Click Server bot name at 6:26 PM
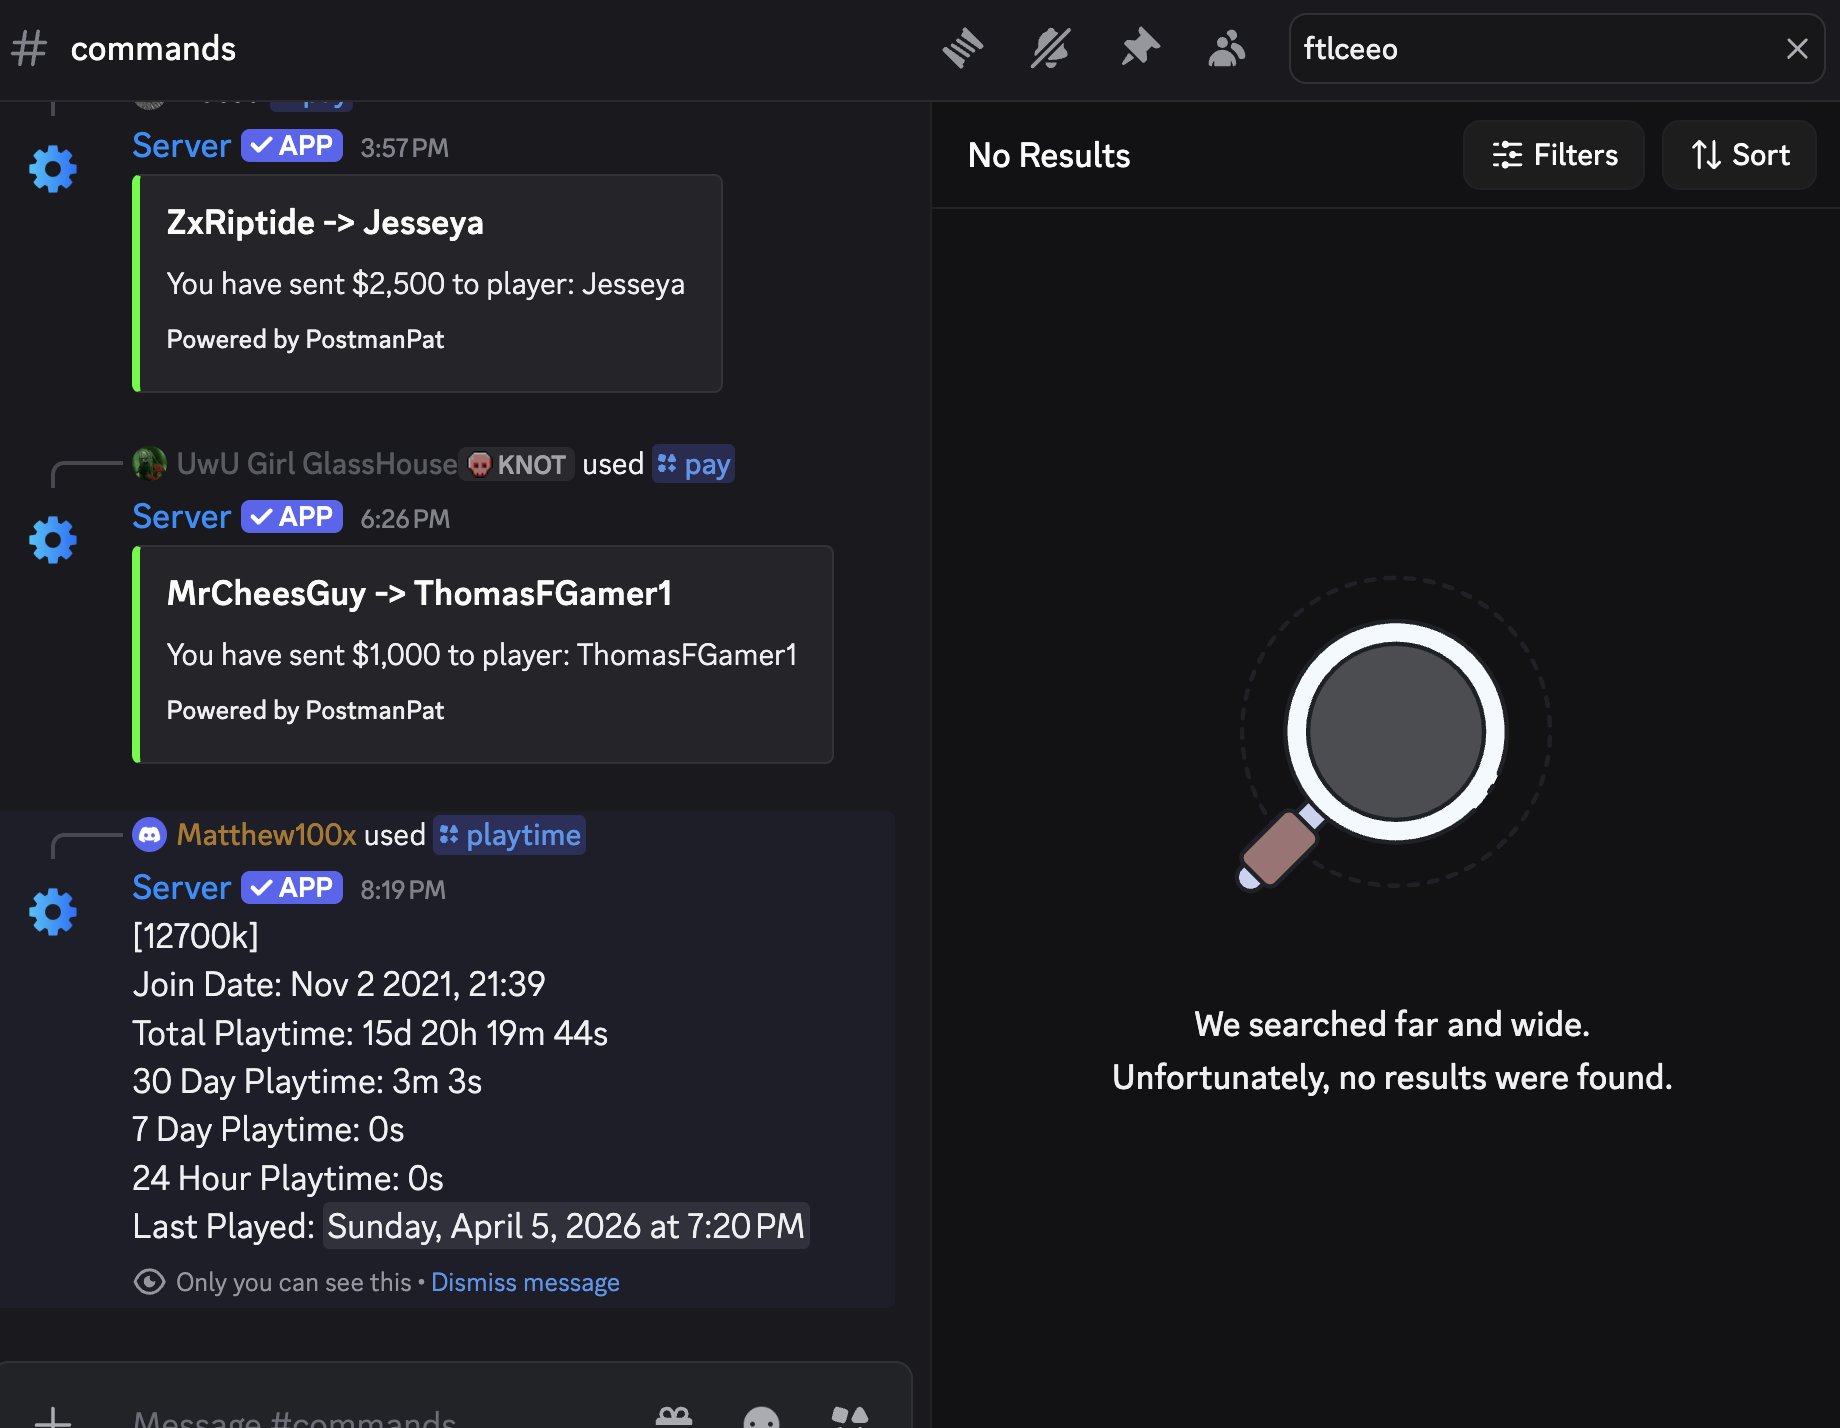 [181, 517]
